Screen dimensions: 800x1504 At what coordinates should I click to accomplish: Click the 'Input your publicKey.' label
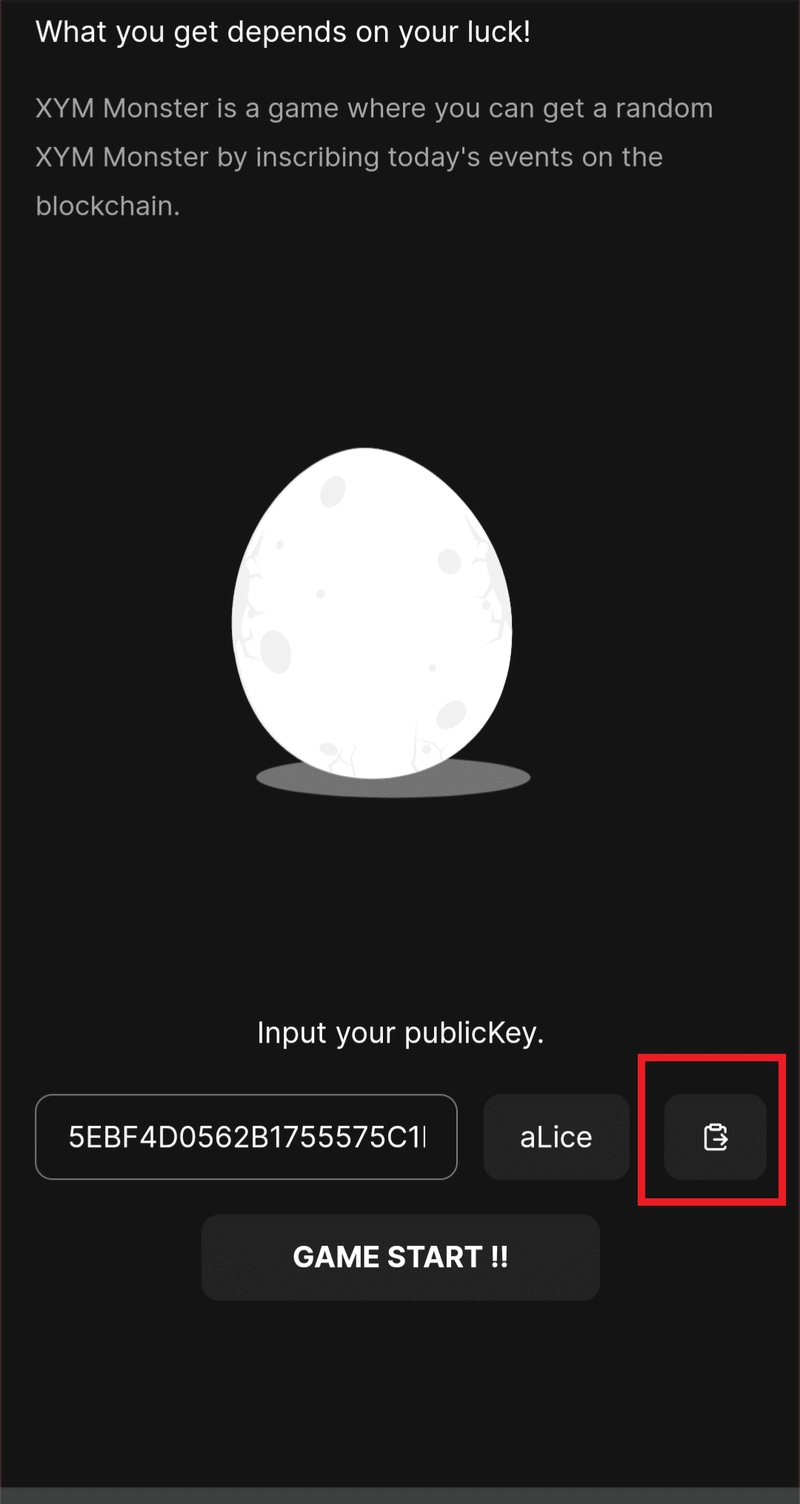point(400,1033)
